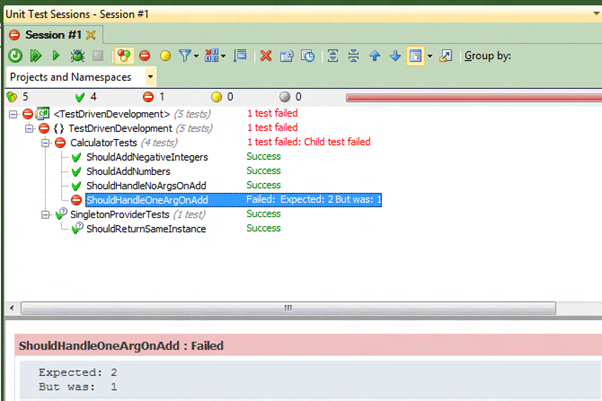602x401 pixels.
Task: Click 'ShouldHandleOneArgOnAdd : Failed' output header
Action: pos(121,346)
